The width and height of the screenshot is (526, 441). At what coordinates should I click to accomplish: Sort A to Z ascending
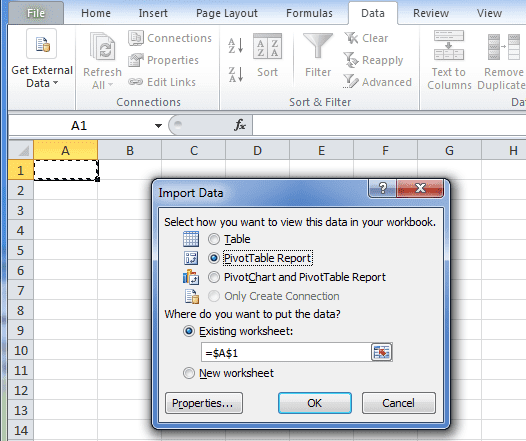[x=235, y=46]
